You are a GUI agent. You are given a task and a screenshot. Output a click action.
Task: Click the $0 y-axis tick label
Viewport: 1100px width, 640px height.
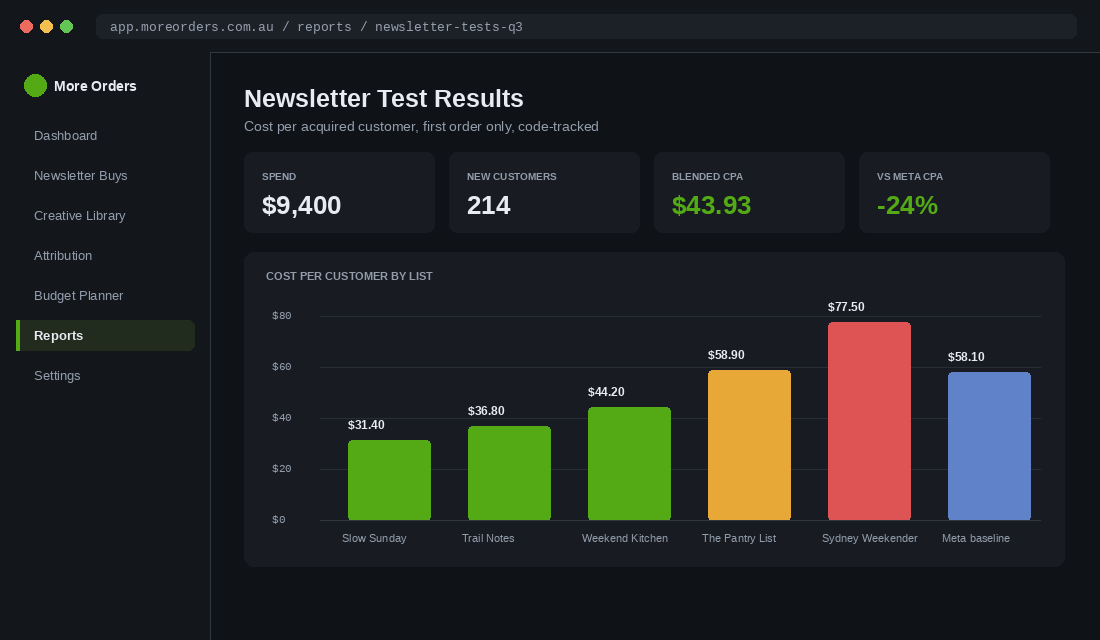(x=279, y=520)
